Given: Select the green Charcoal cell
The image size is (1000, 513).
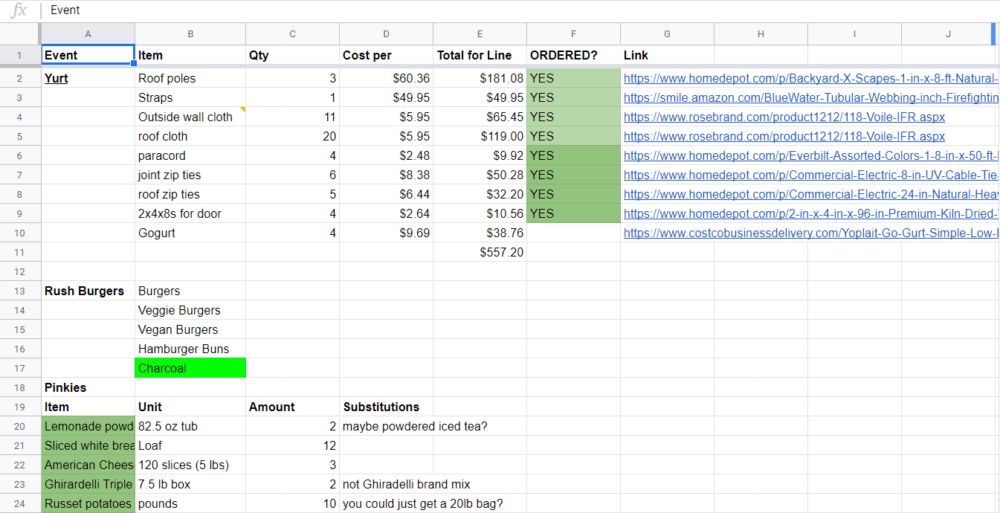Looking at the screenshot, I should tap(190, 368).
